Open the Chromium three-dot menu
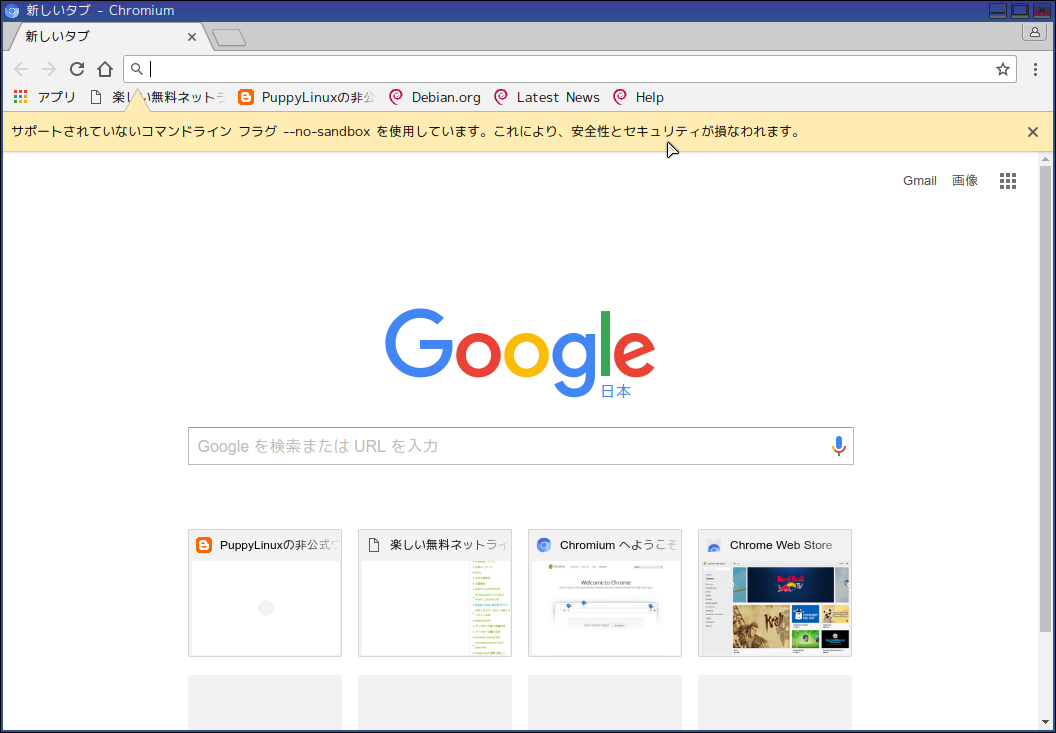 [x=1036, y=69]
